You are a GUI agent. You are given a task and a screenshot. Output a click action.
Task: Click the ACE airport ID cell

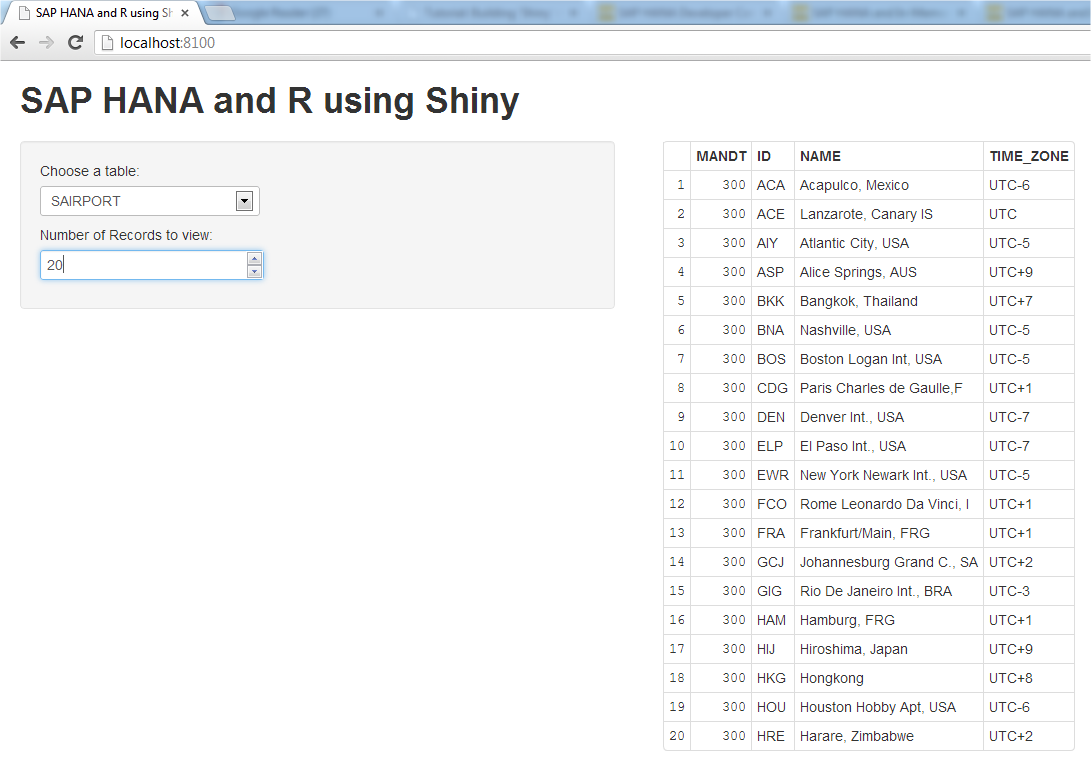tap(771, 214)
